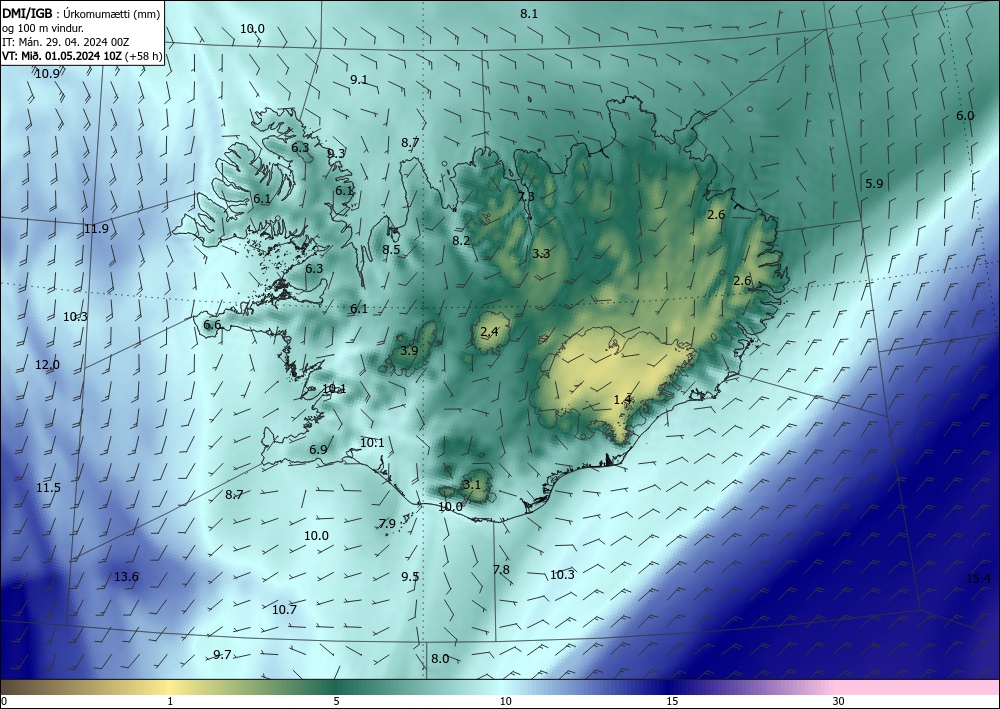Click the 9.1 value on the map
This screenshot has height=709, width=1000.
(x=359, y=80)
